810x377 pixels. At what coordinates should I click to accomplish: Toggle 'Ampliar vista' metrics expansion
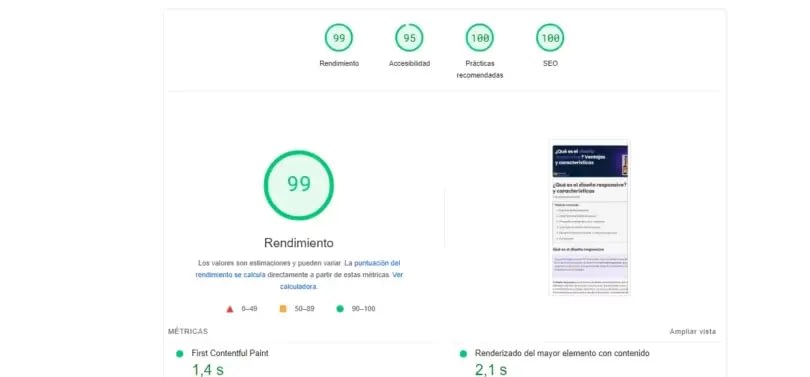[693, 332]
